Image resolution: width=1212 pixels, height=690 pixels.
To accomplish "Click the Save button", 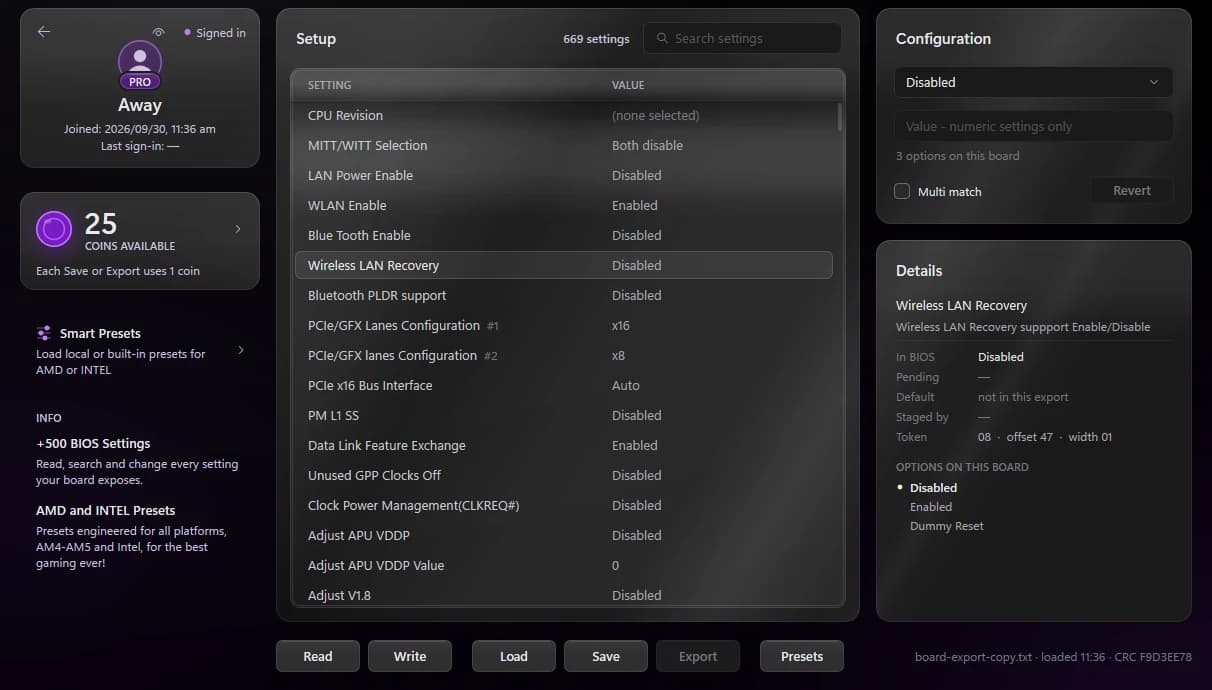I will tap(606, 656).
